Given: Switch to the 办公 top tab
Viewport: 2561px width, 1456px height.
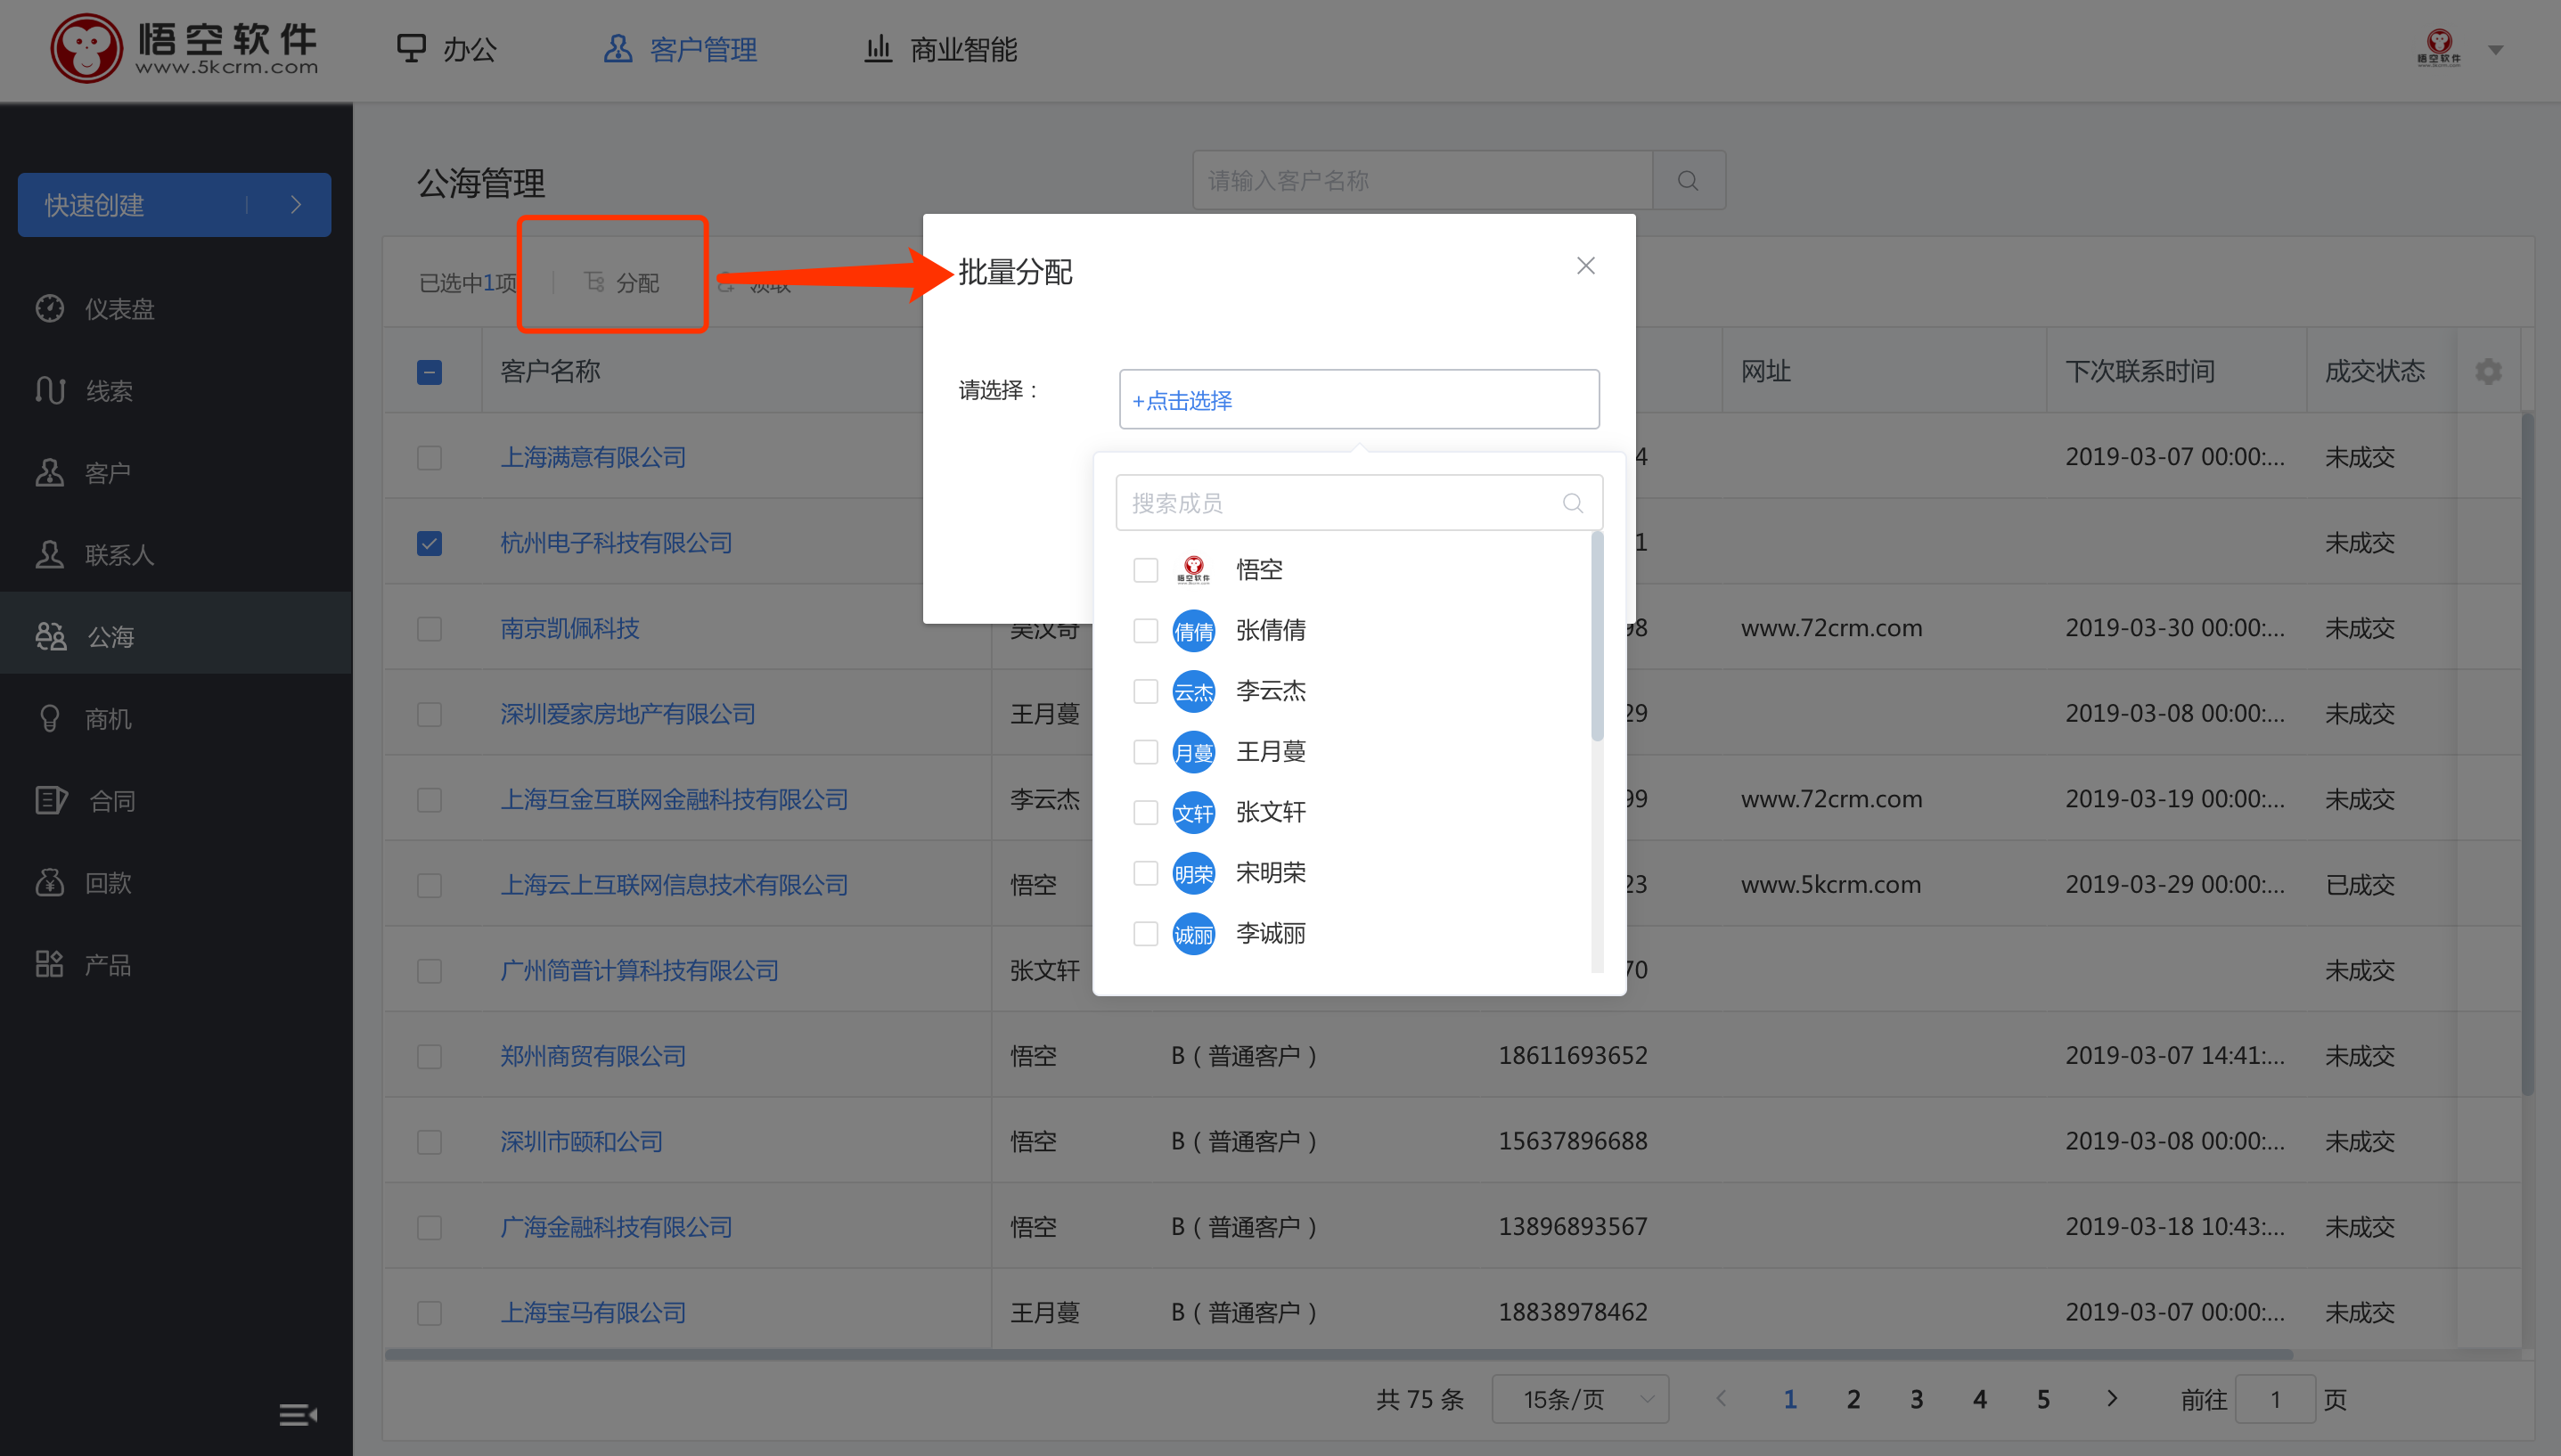Looking at the screenshot, I should click(x=447, y=50).
